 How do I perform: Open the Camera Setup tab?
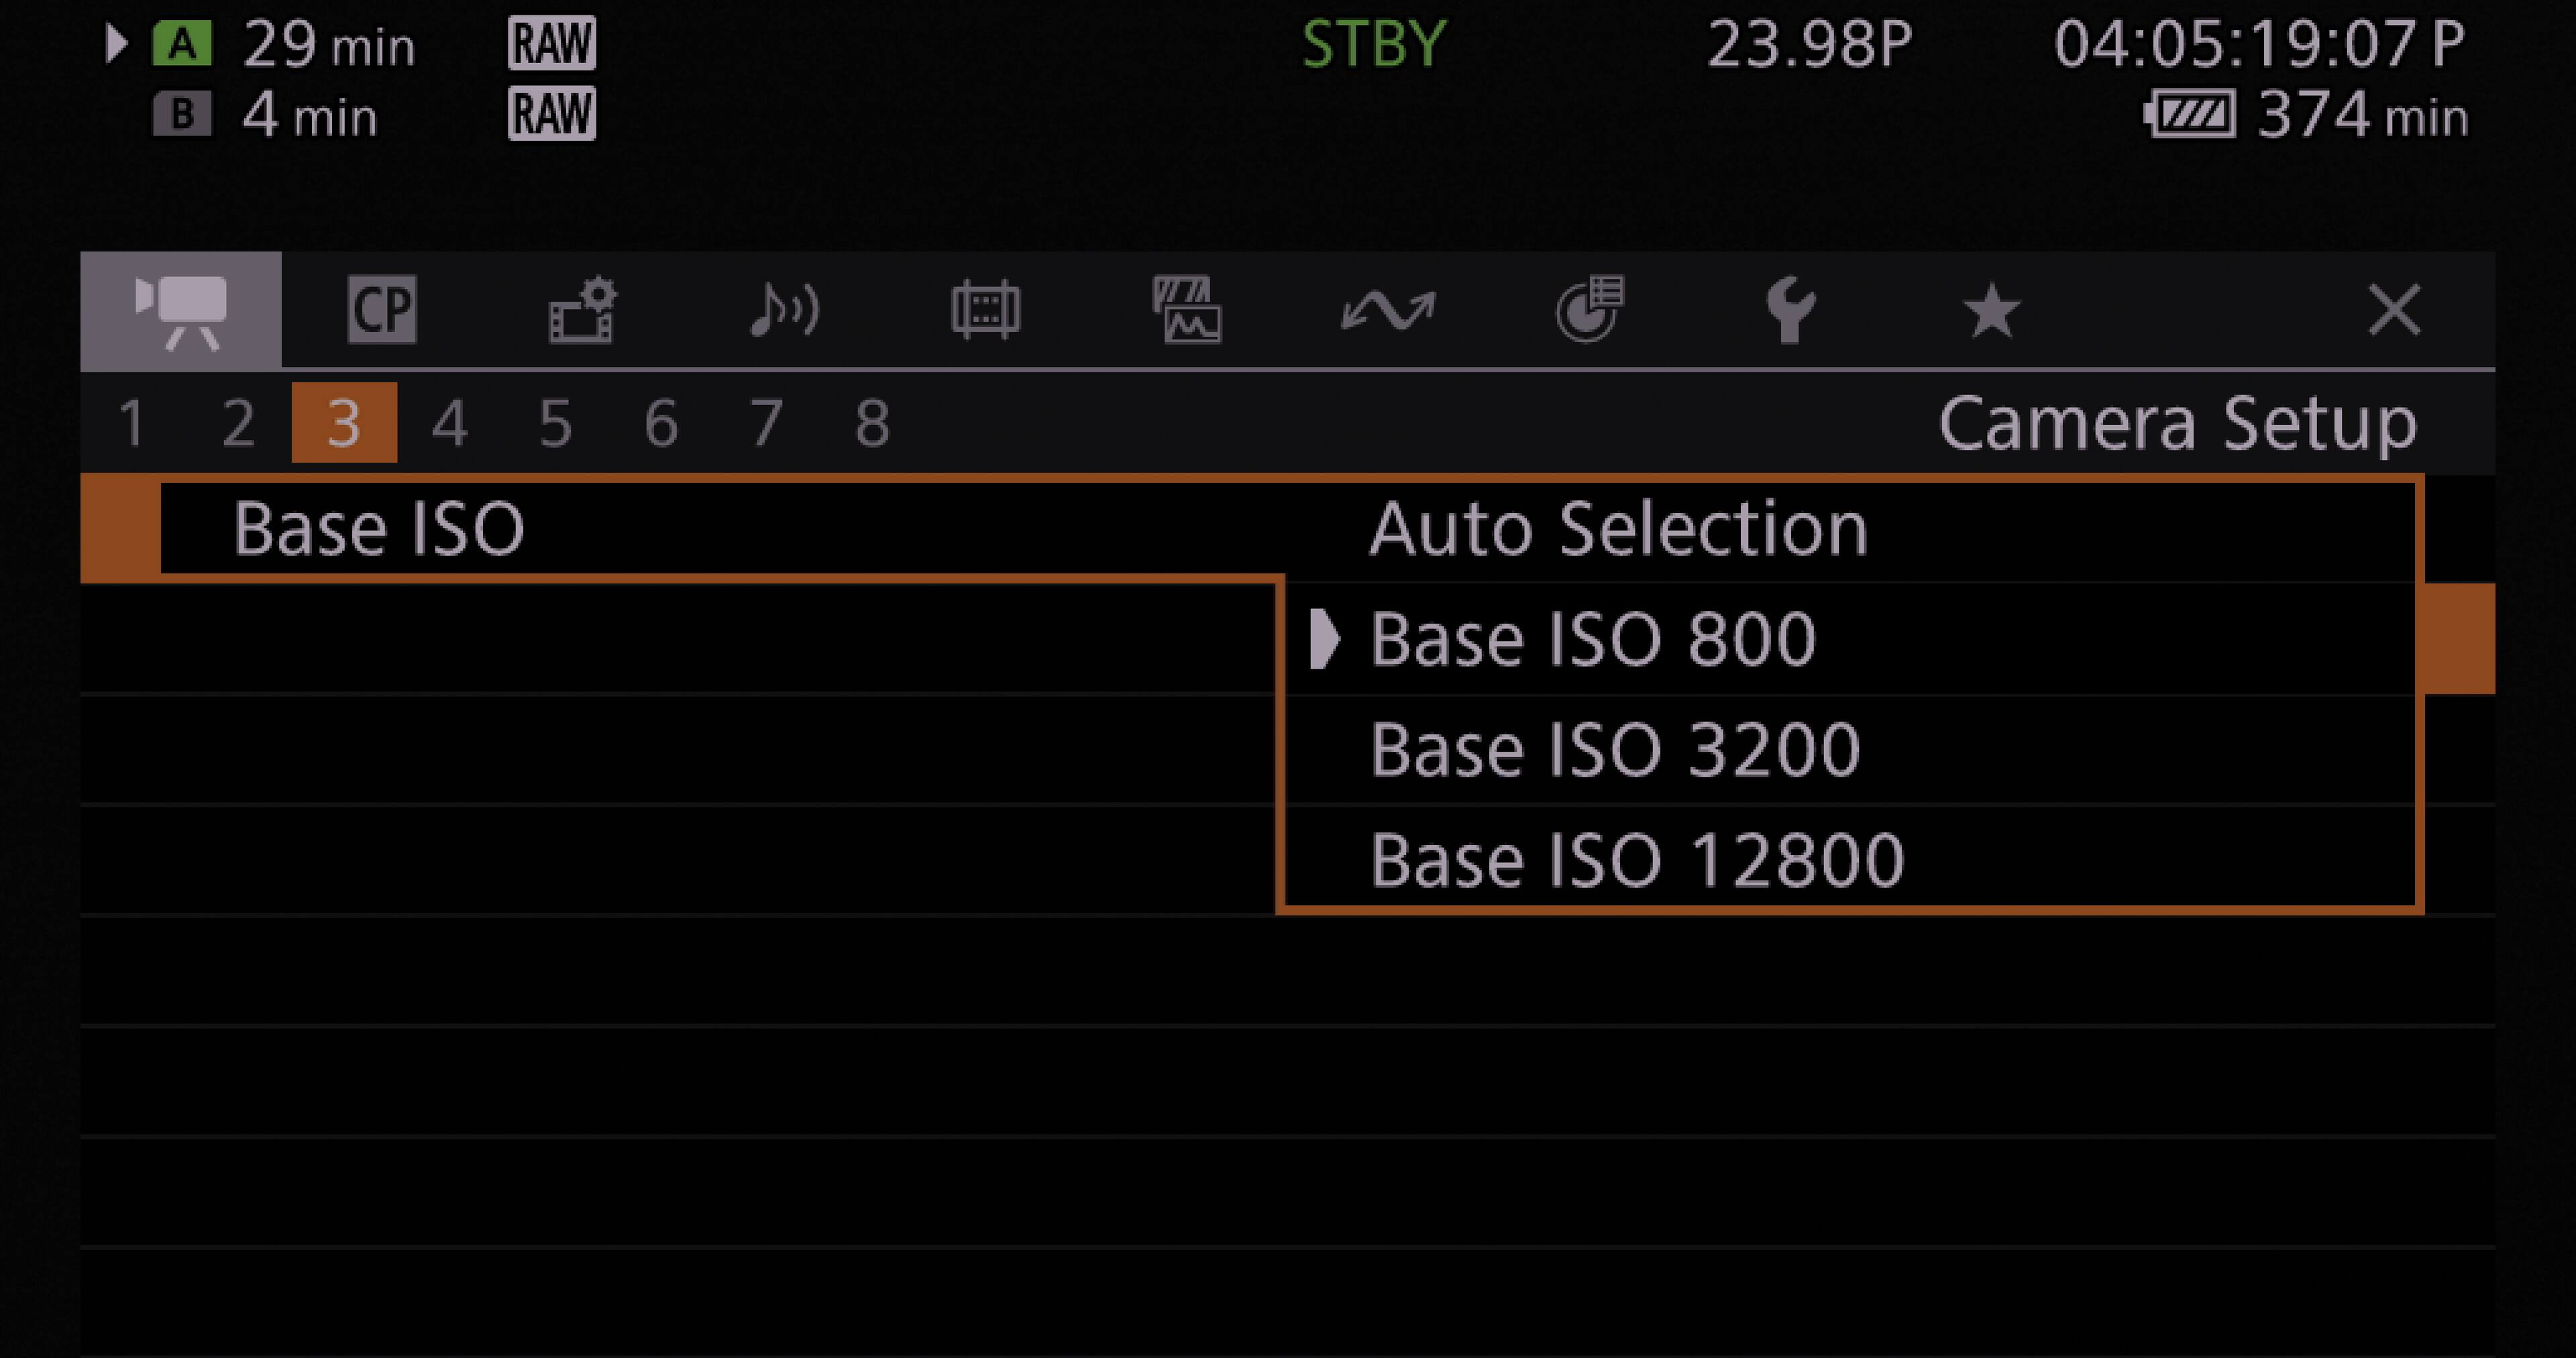coord(180,310)
